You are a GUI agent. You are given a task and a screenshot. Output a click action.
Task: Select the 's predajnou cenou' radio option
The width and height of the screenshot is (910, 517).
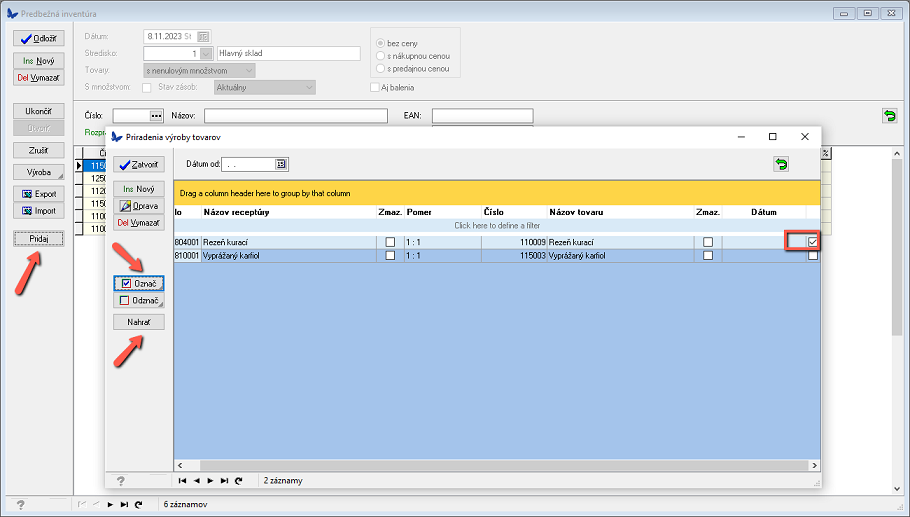(381, 69)
